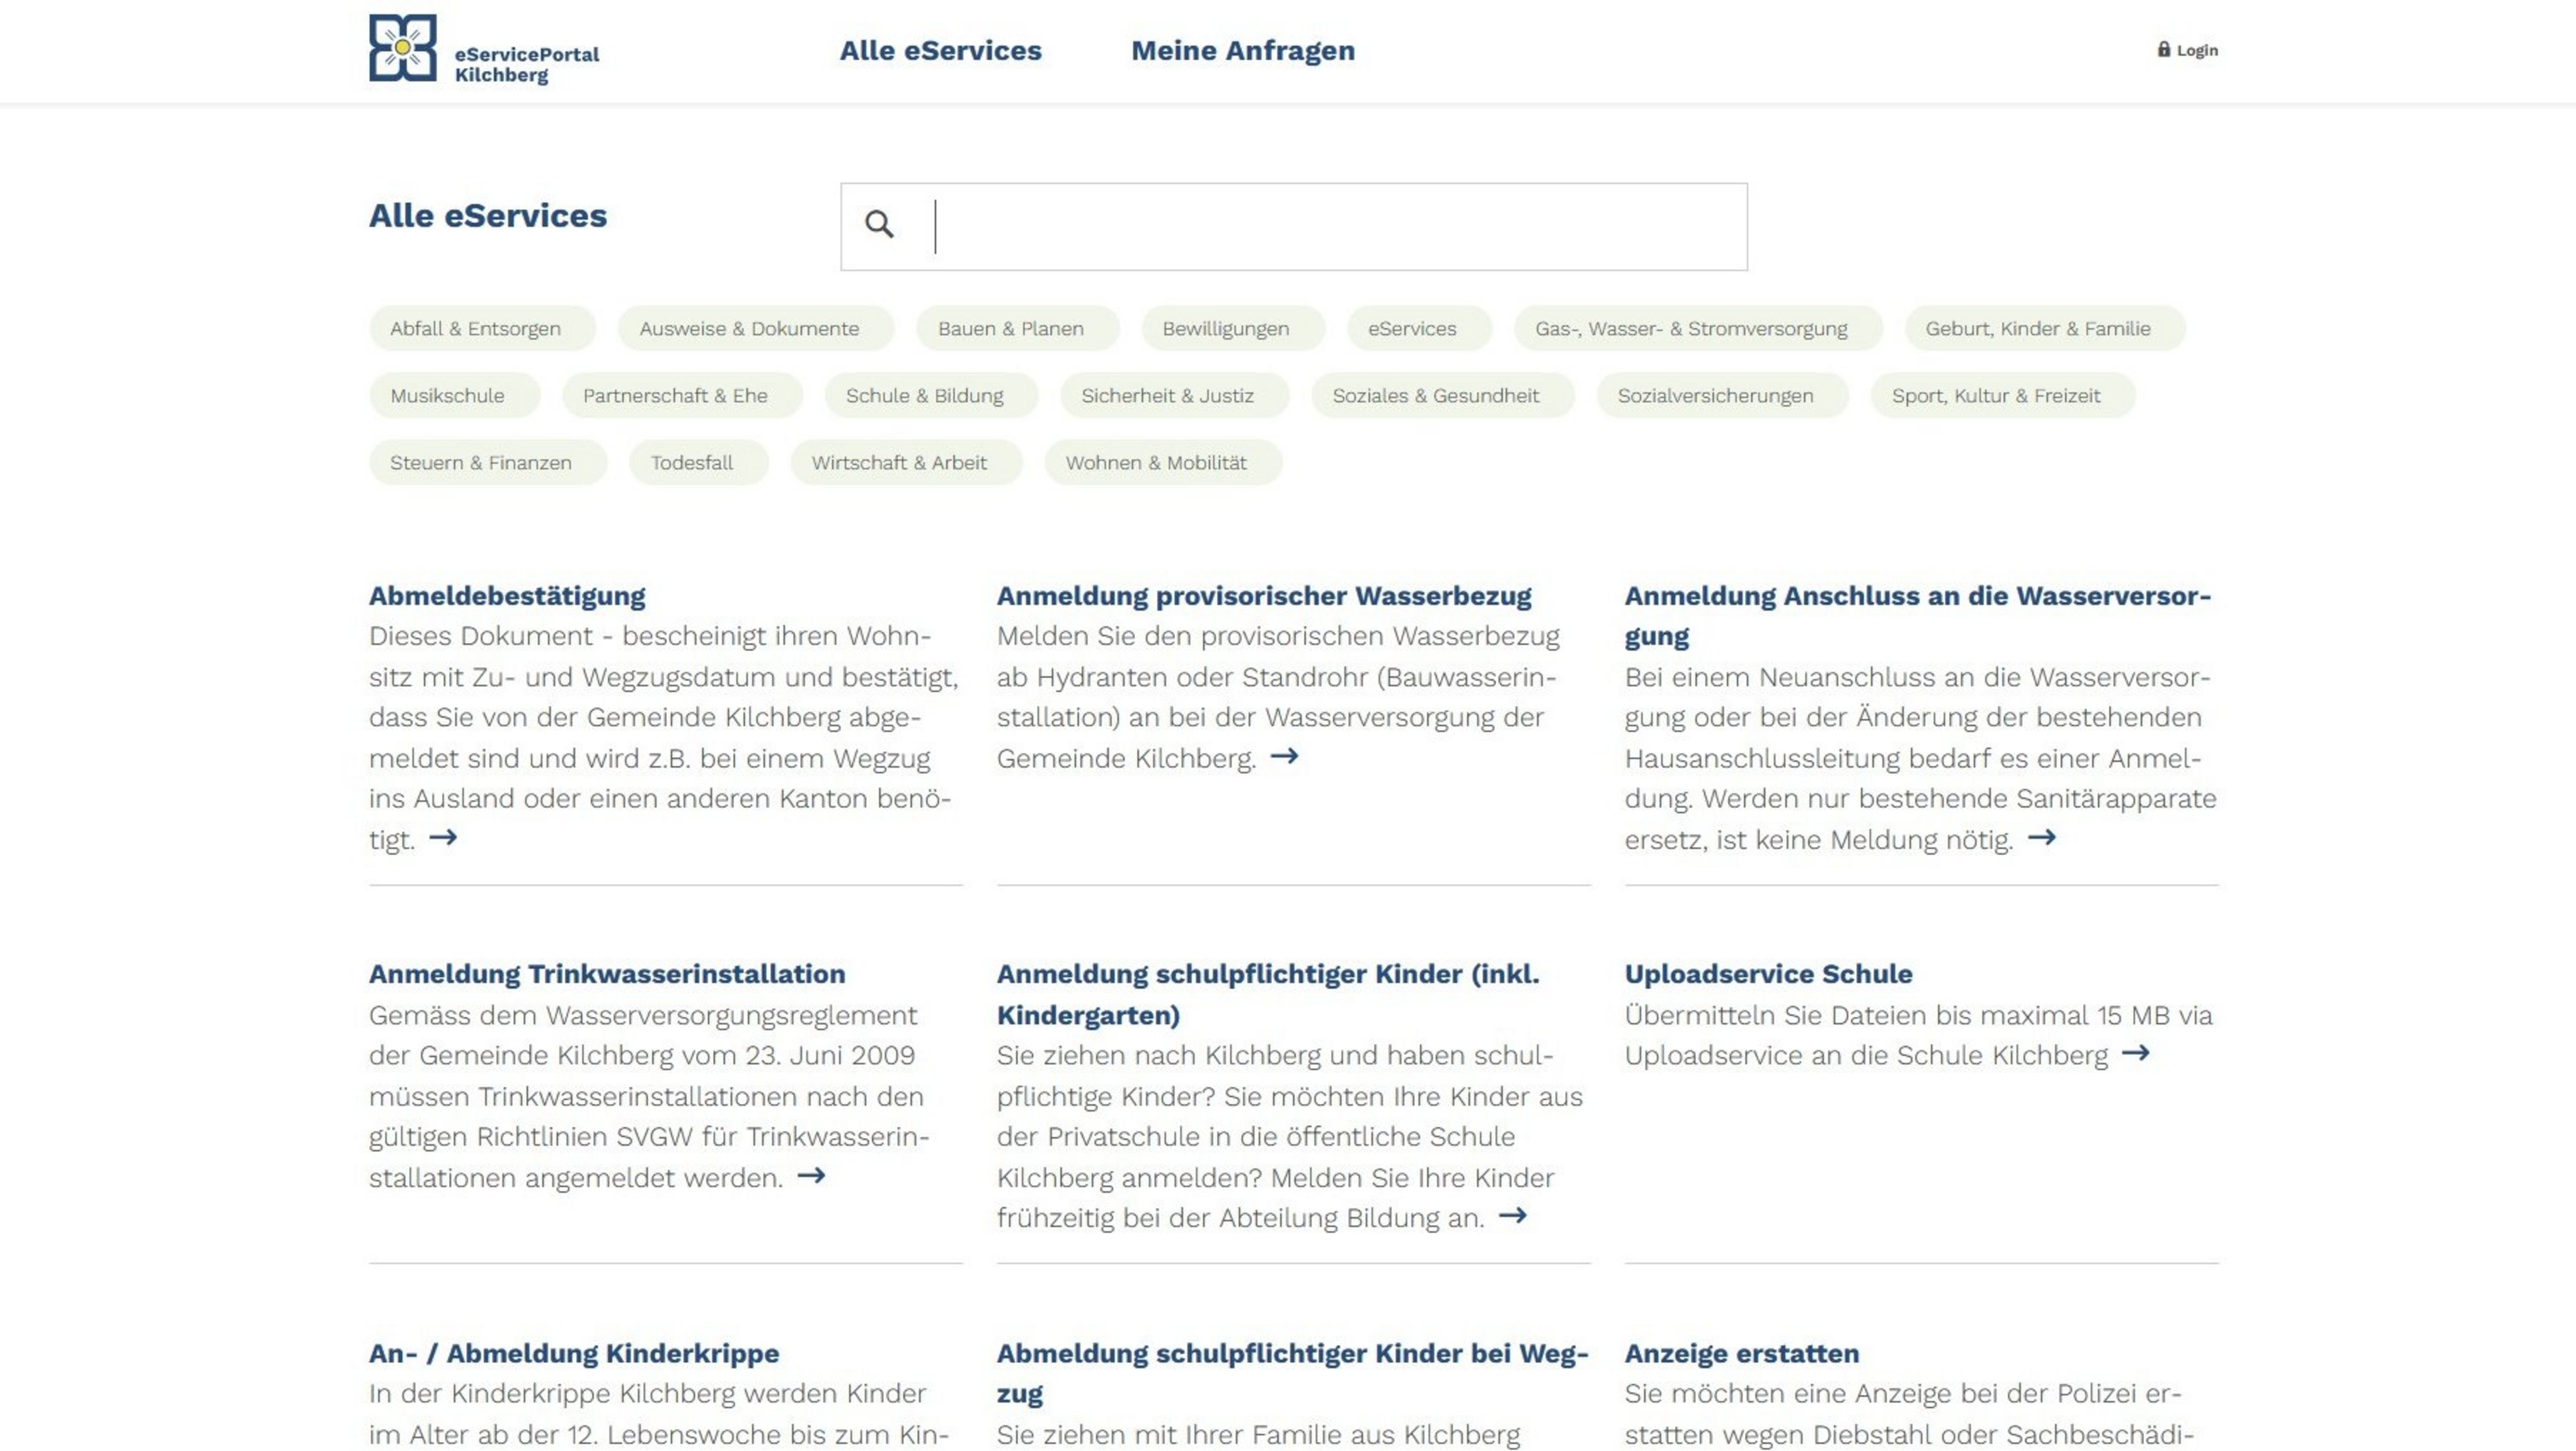2576x1451 pixels.
Task: Filter by Gas-, Wasser- & Stromversorgung
Action: (1698, 328)
